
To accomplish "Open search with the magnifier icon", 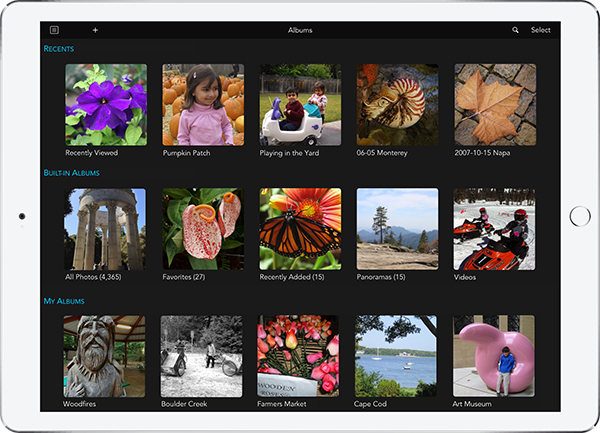I will (x=516, y=30).
